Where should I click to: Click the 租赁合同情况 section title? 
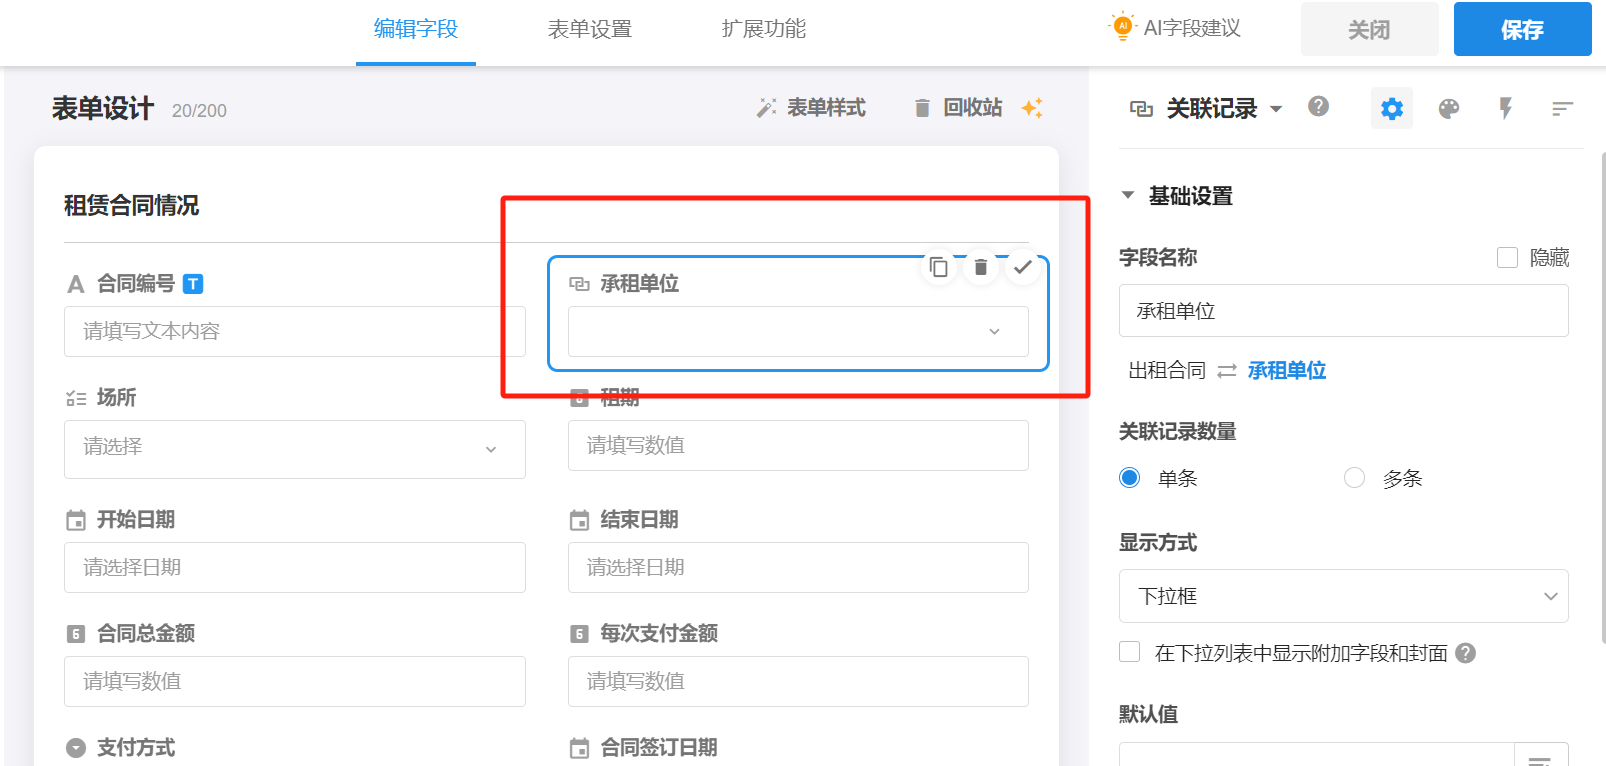131,205
